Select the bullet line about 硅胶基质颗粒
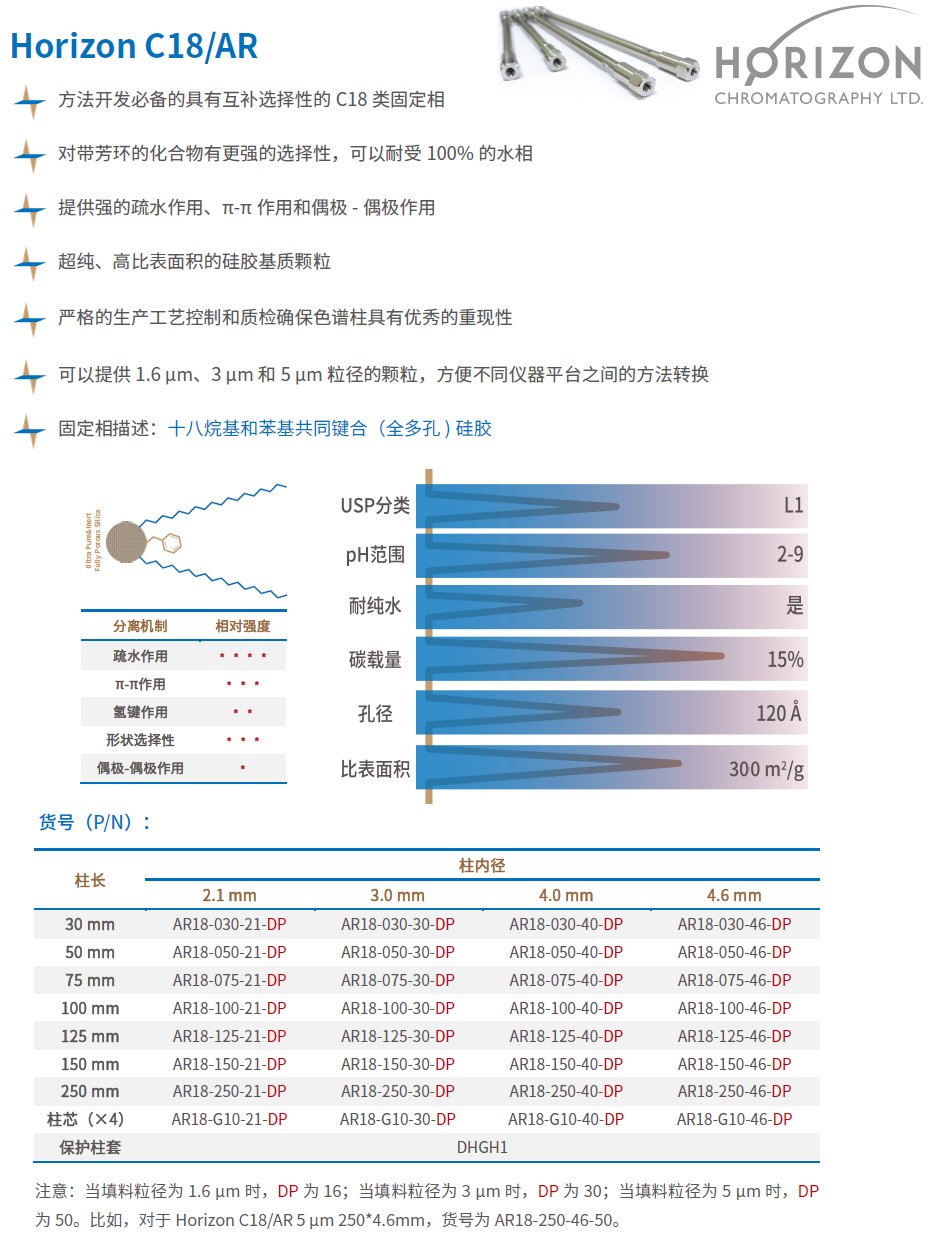The width and height of the screenshot is (937, 1240). [194, 262]
